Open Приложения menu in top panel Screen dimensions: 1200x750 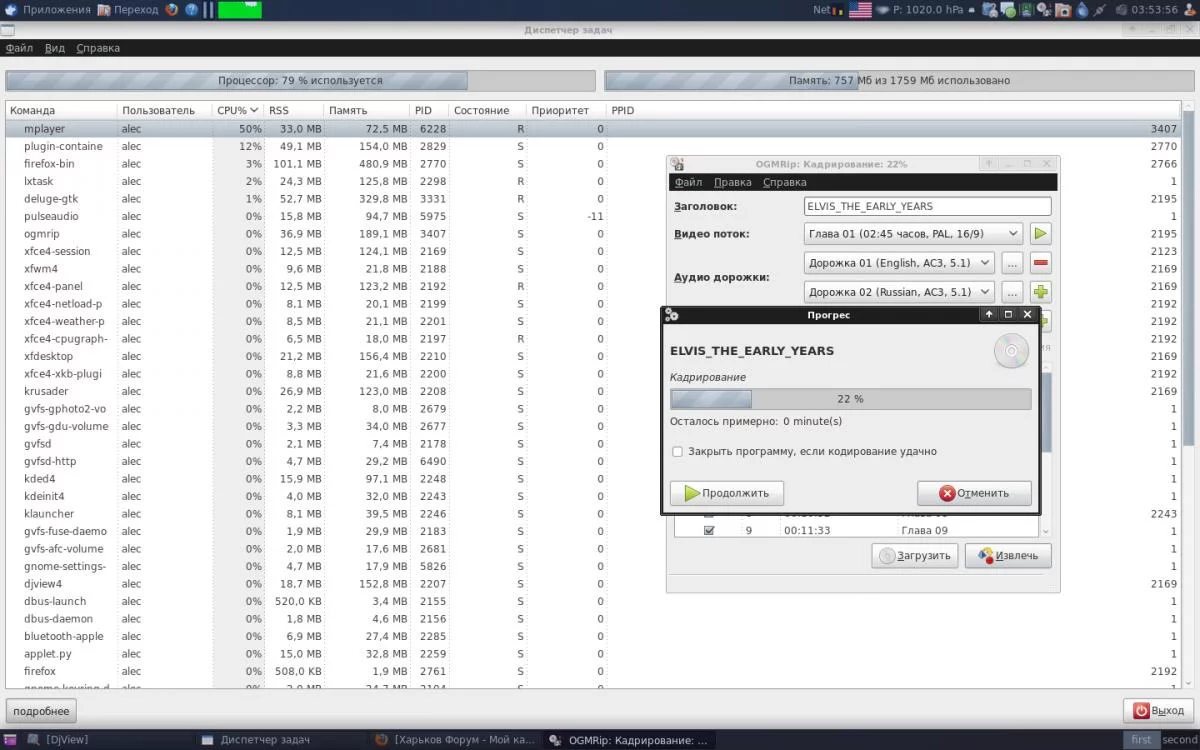tap(49, 9)
